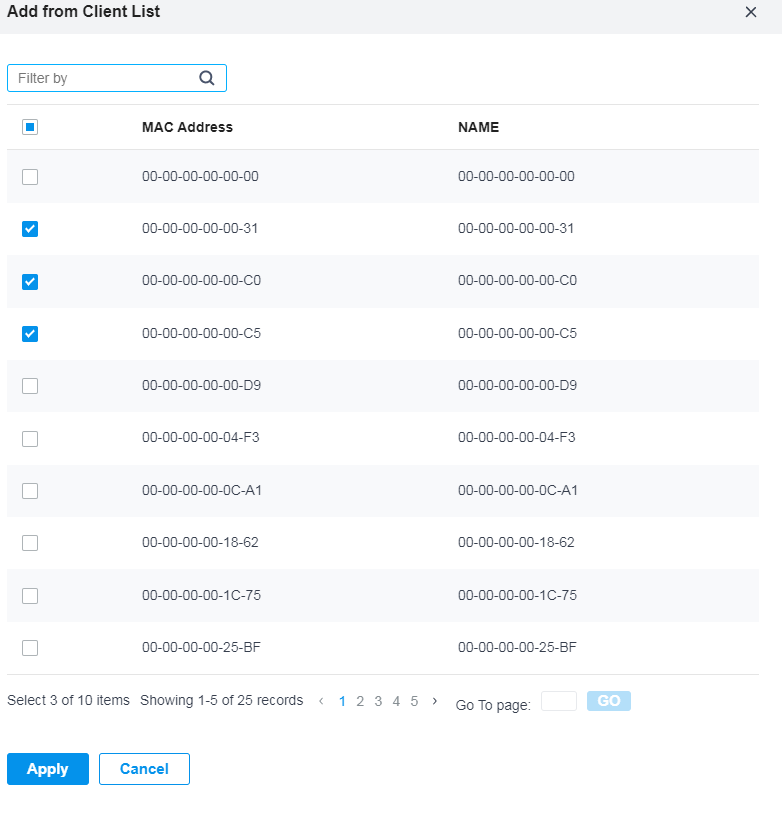
Task: Uncheck the box for 00-00-00-00-00-C5
Action: click(30, 334)
